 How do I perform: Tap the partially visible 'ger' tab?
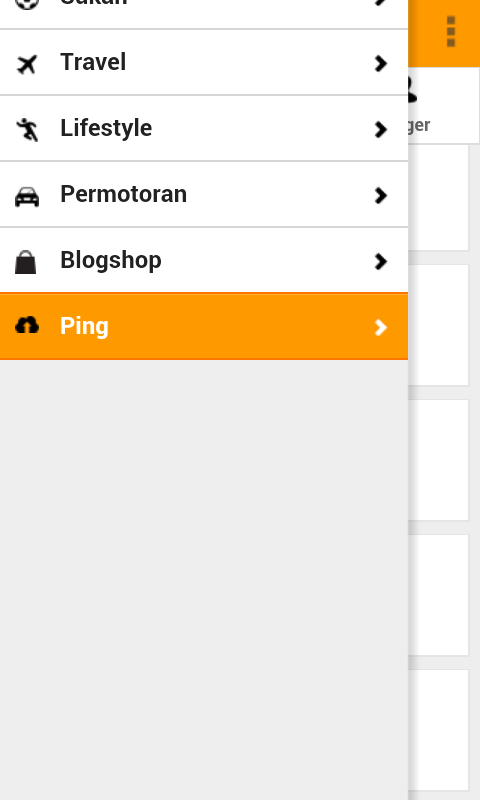(x=443, y=106)
